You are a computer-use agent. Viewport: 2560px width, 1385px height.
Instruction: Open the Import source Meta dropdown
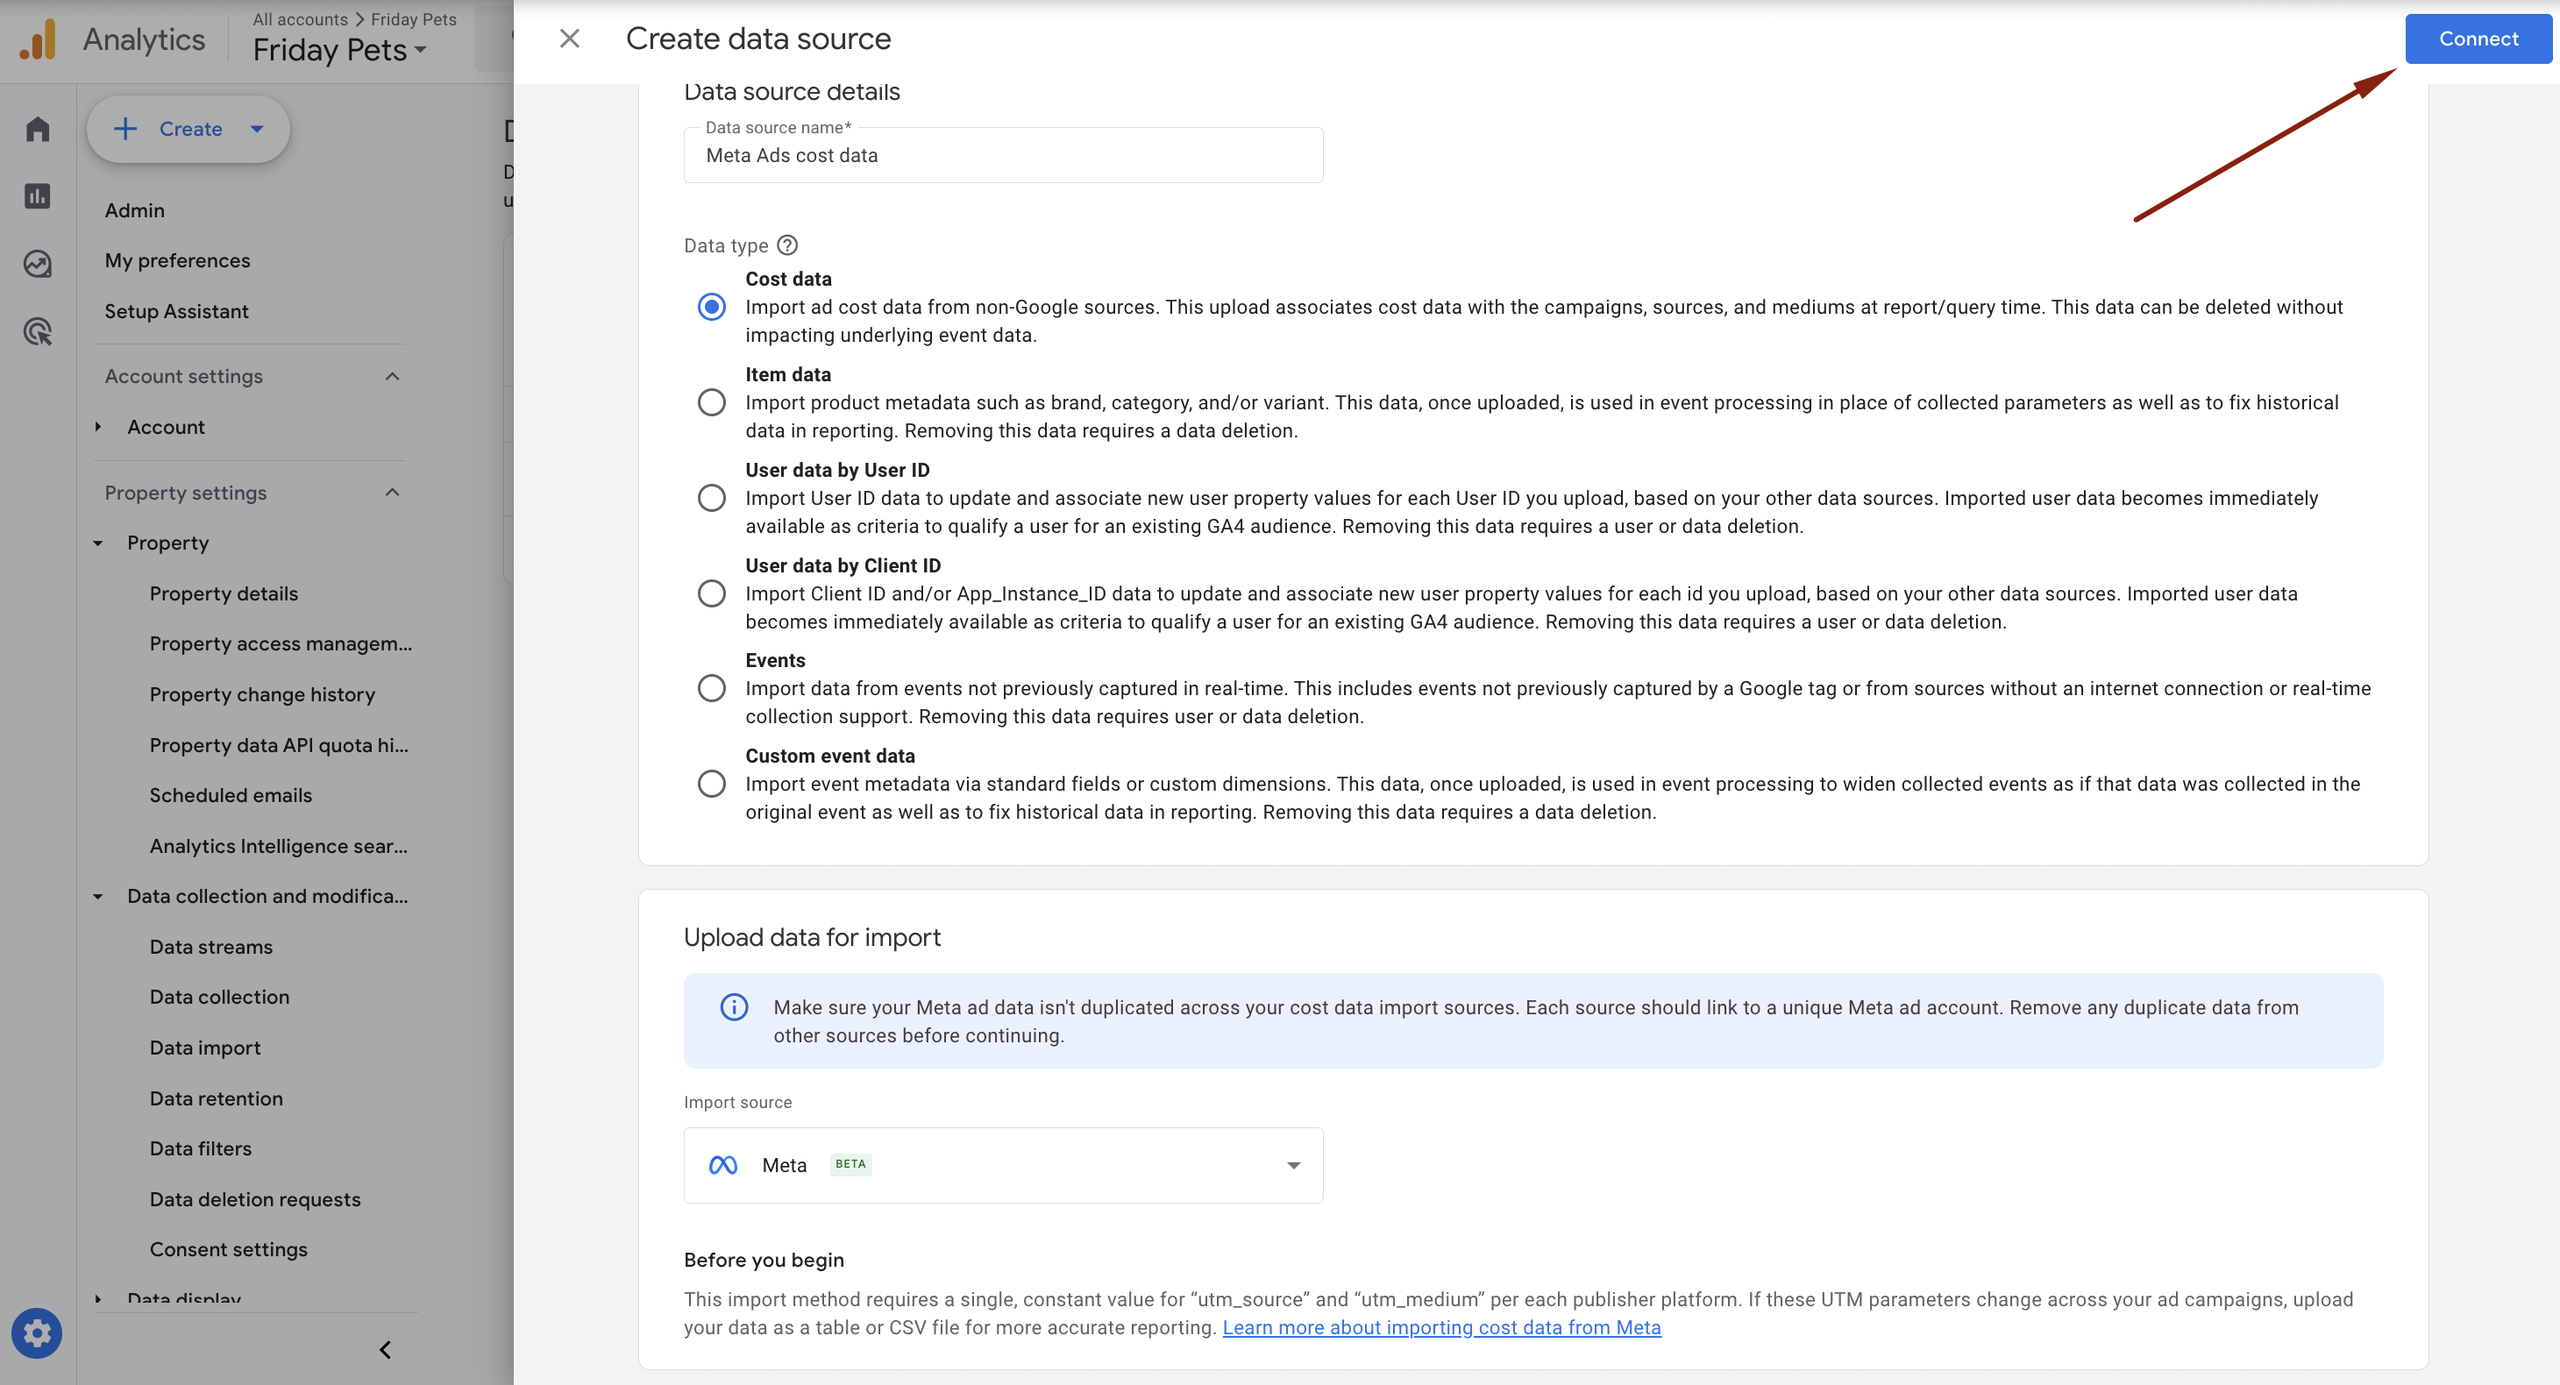coord(1003,1165)
